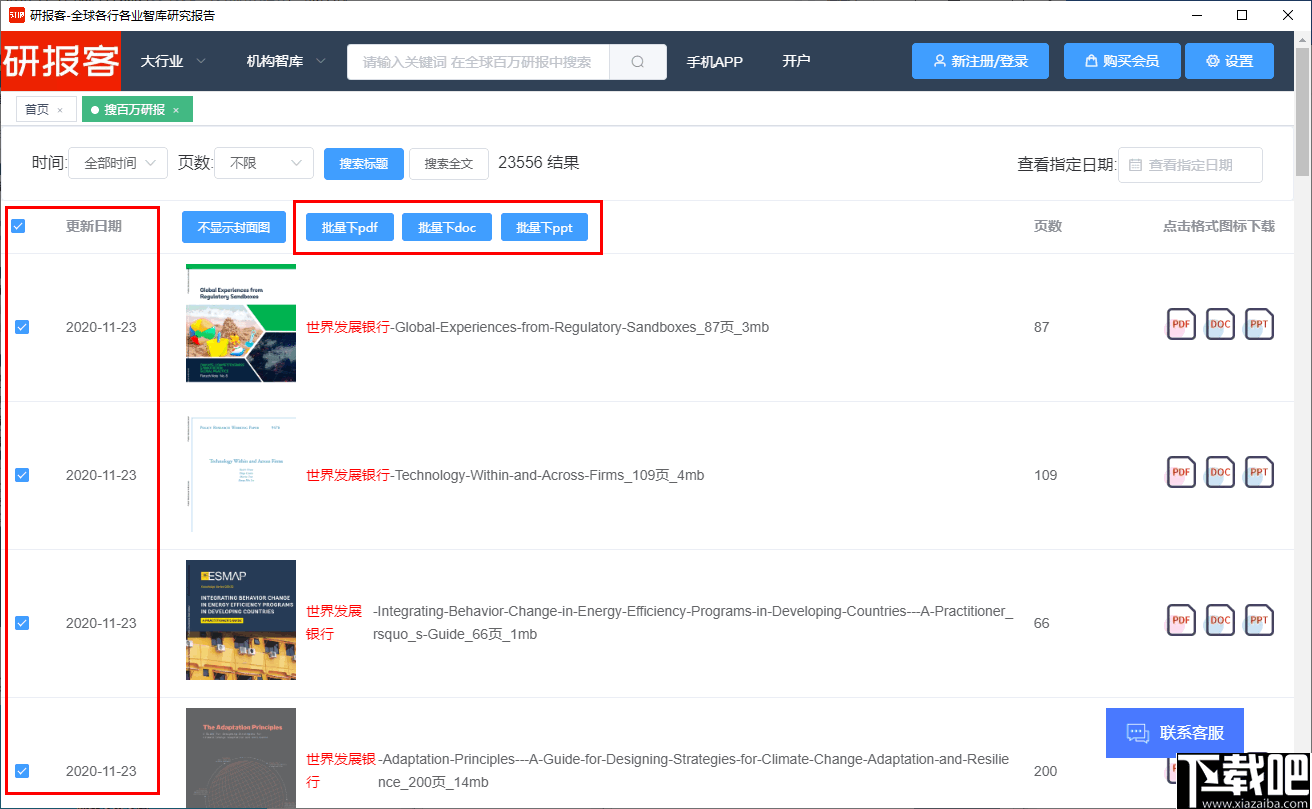Uncheck the Integrating-Behavior-Change row checkbox
The image size is (1312, 809).
(22, 623)
